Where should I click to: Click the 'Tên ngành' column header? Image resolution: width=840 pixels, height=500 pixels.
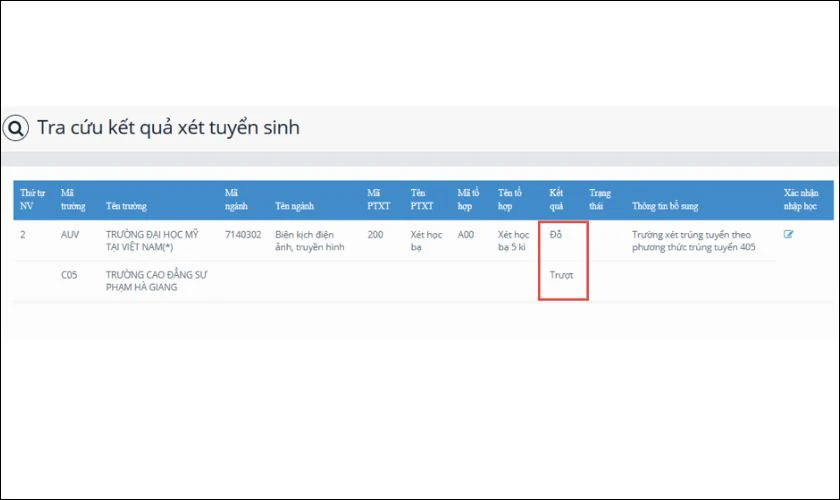tap(294, 206)
